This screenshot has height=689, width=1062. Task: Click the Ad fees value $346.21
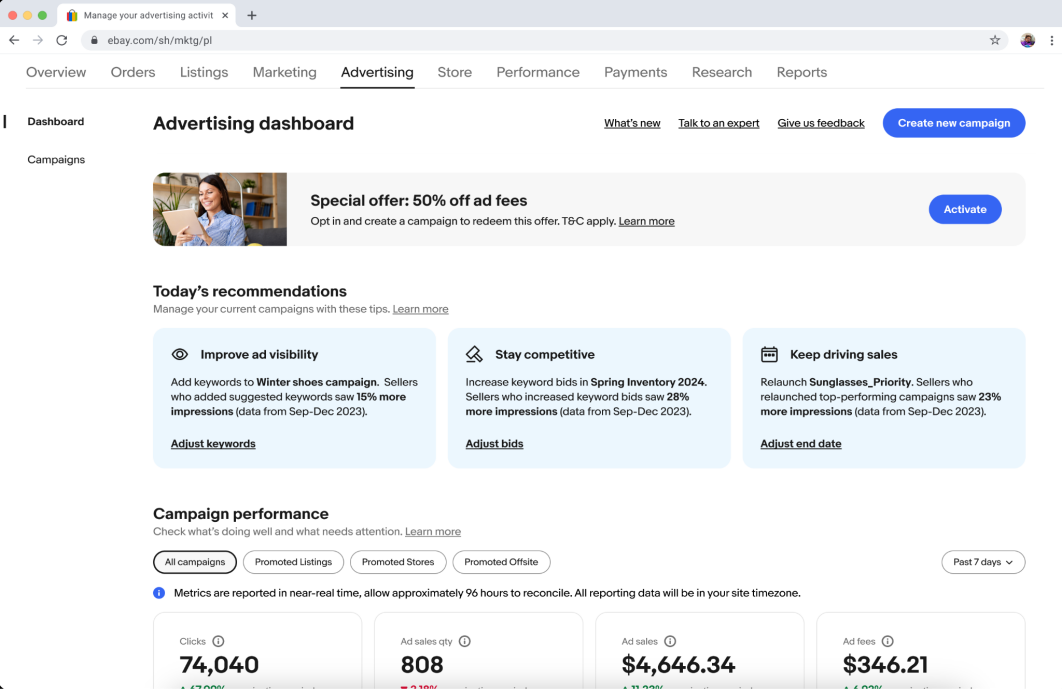[885, 665]
